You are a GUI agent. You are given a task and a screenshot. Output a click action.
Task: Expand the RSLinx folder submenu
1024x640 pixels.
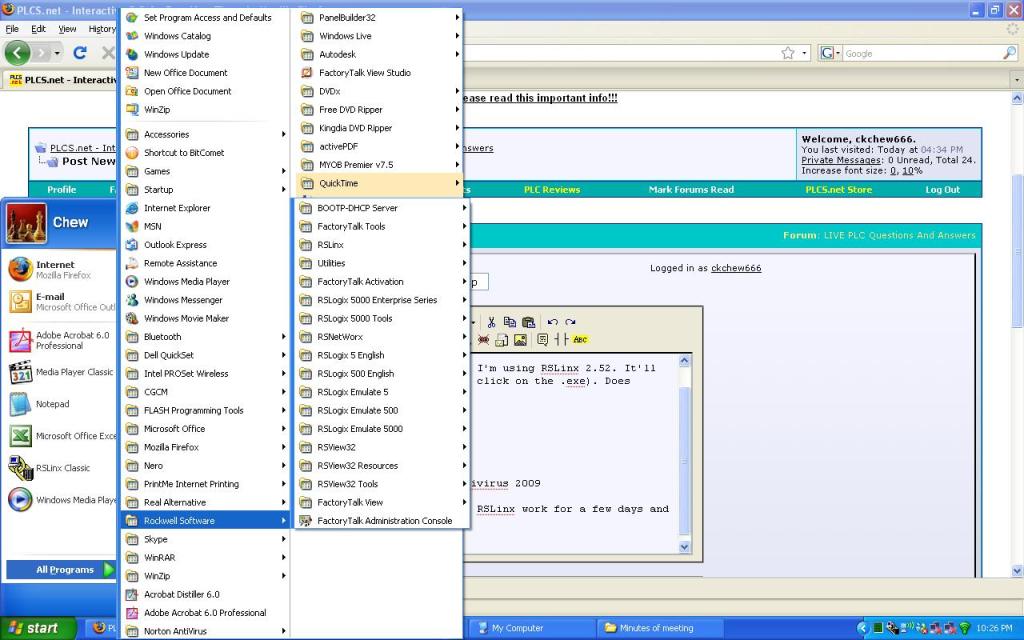point(381,245)
